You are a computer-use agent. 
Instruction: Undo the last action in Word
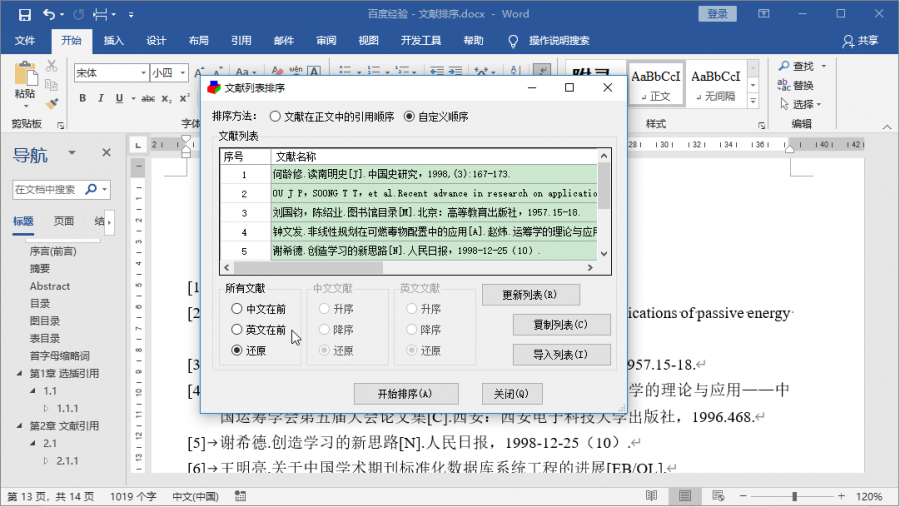coord(49,14)
